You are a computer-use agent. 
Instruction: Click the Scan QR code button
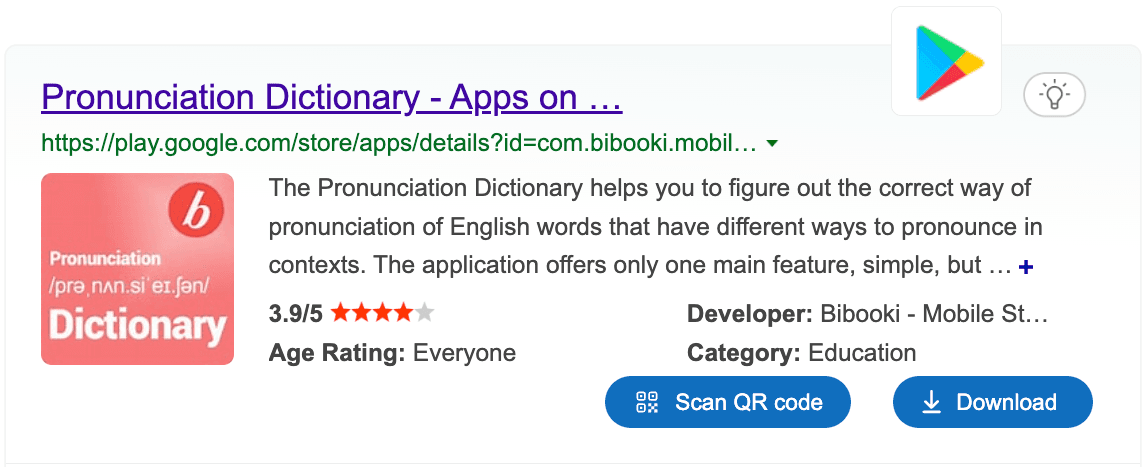coord(727,402)
